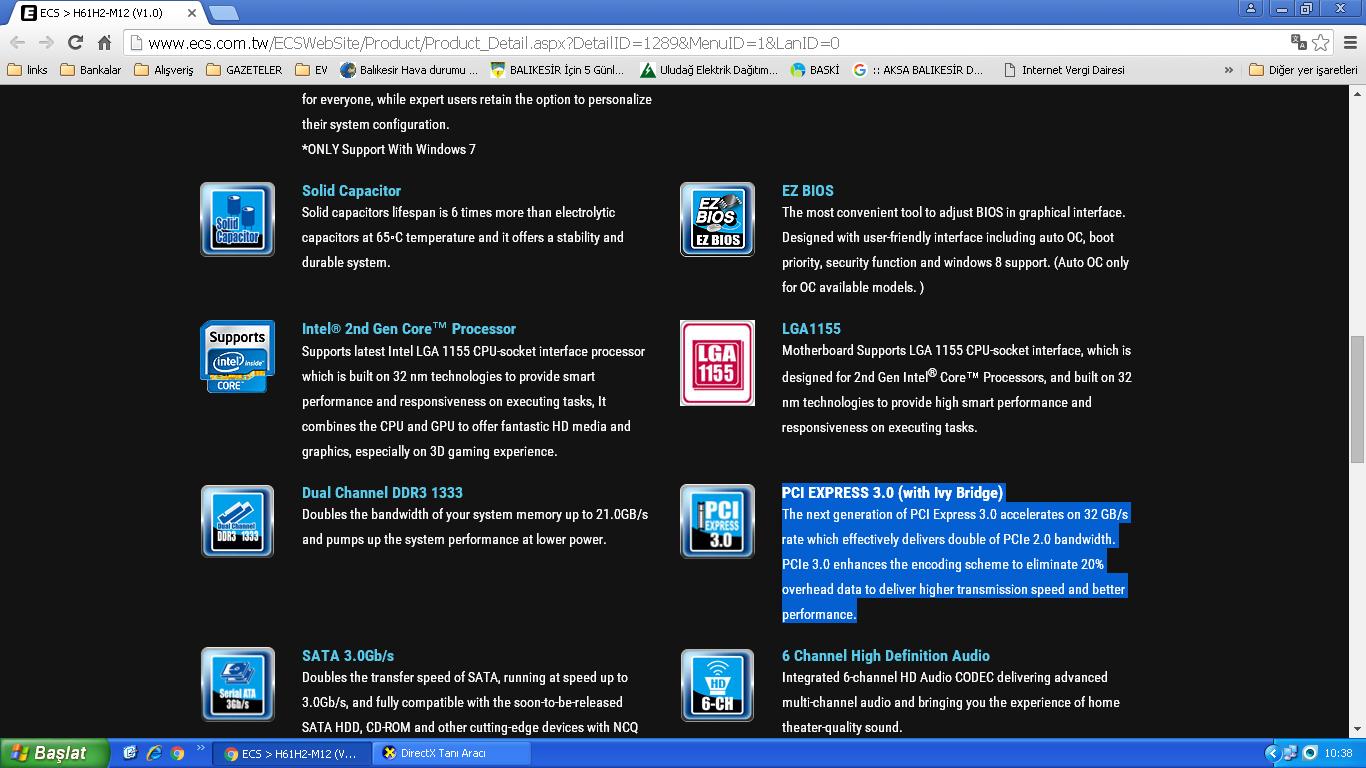Click the '*ONLY Support With Windows 7' note

click(389, 149)
